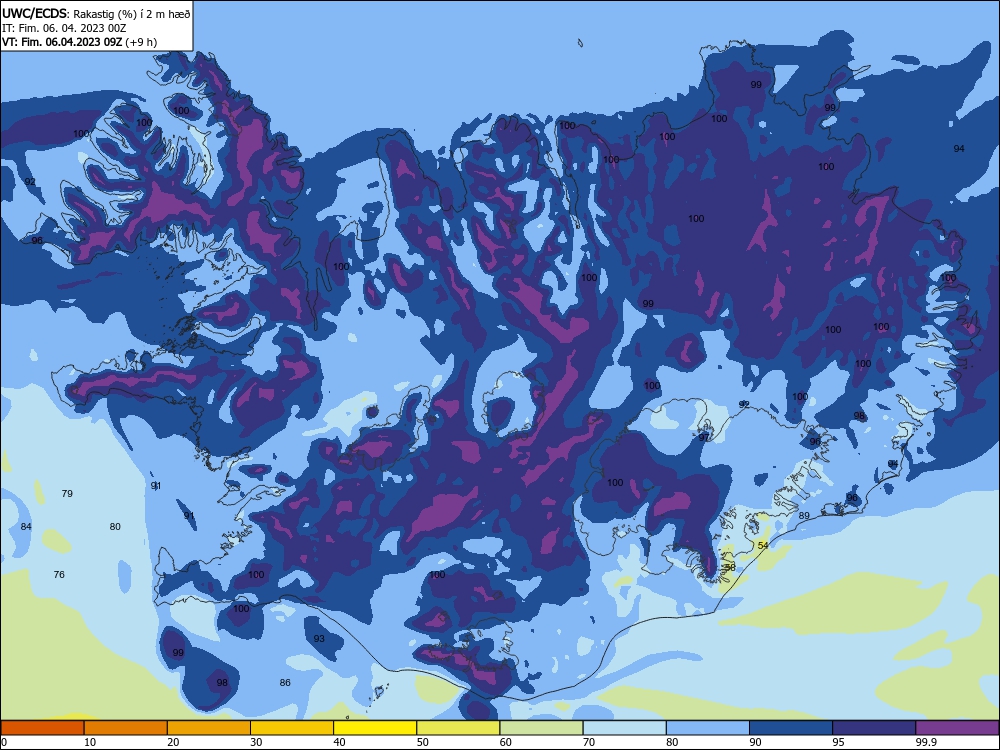1000x750 pixels.
Task: Click the map humidity value '79'
Action: pyautogui.click(x=67, y=494)
